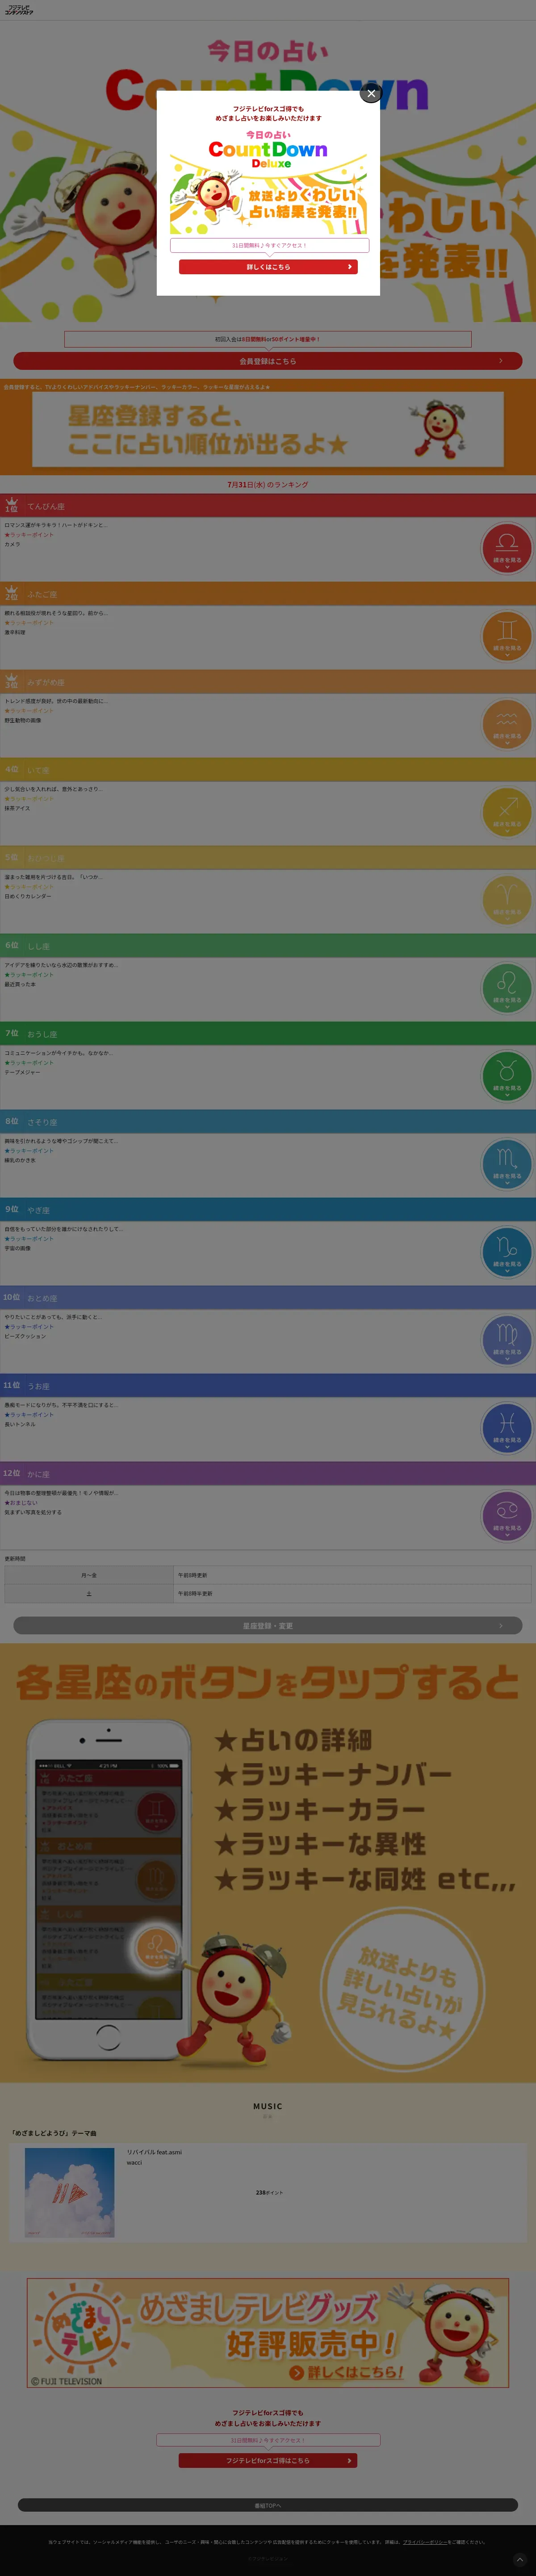Expand Pisces (うお座) fortune details
Image resolution: width=536 pixels, height=2576 pixels.
(507, 1427)
